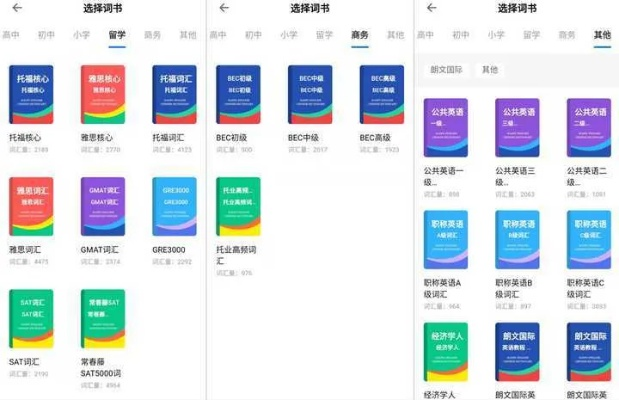Pick the 职称英语C级词汇 book cover
The image size is (619, 400).
(x=589, y=240)
